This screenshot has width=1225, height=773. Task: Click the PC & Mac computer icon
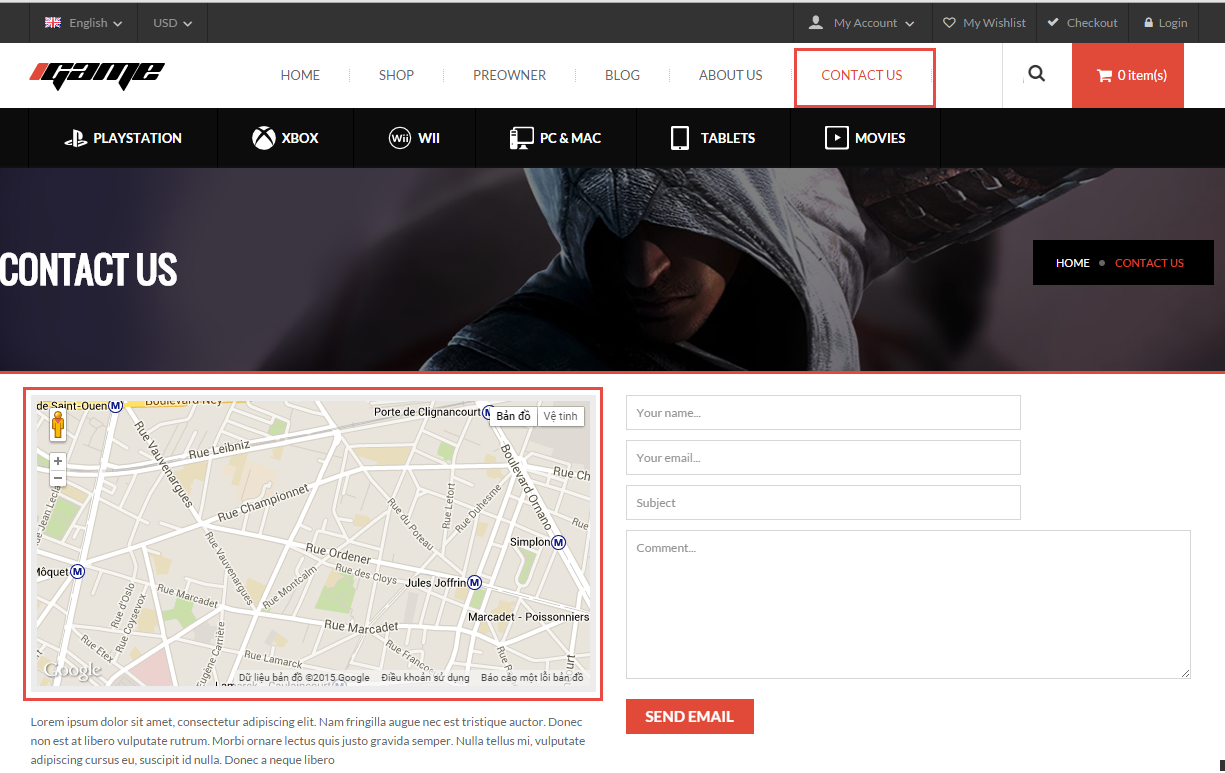(521, 138)
